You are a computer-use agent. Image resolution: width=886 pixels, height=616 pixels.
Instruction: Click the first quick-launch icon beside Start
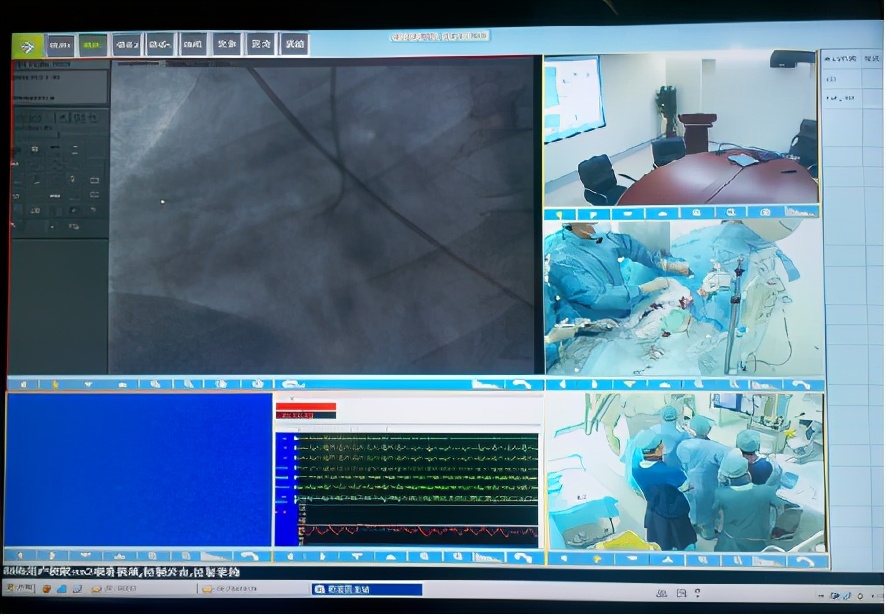click(47, 589)
